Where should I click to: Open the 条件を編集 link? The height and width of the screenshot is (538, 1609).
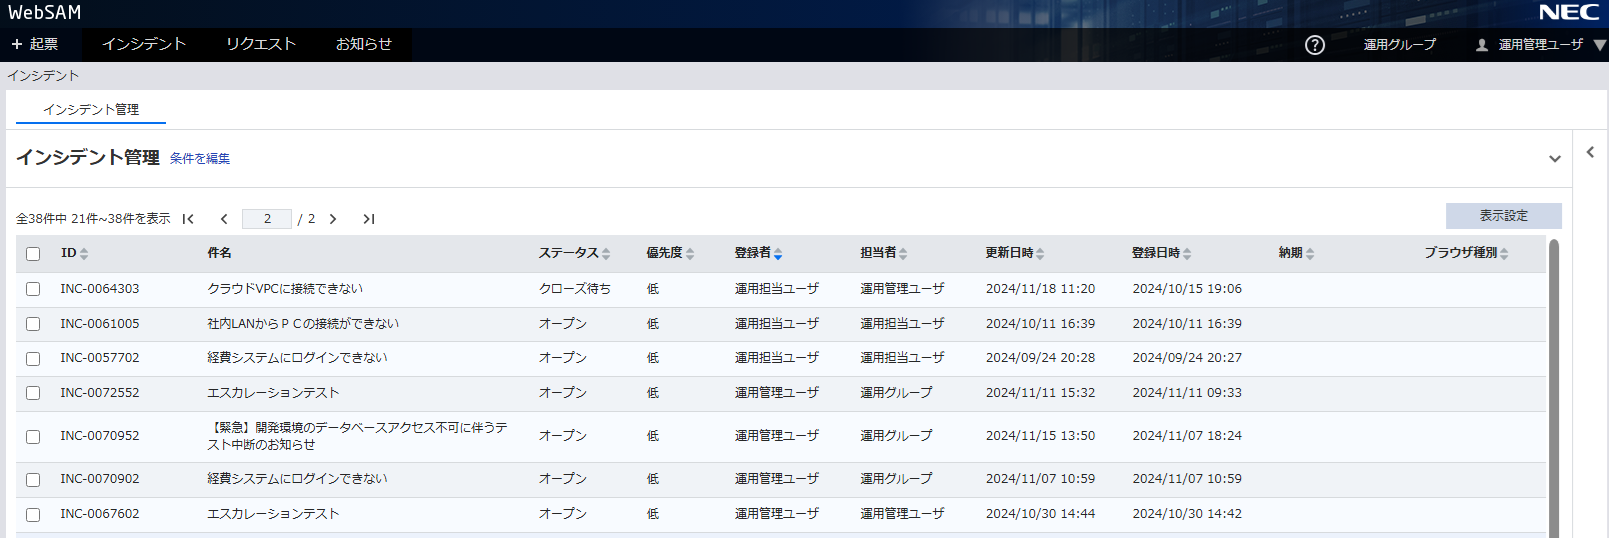point(200,159)
